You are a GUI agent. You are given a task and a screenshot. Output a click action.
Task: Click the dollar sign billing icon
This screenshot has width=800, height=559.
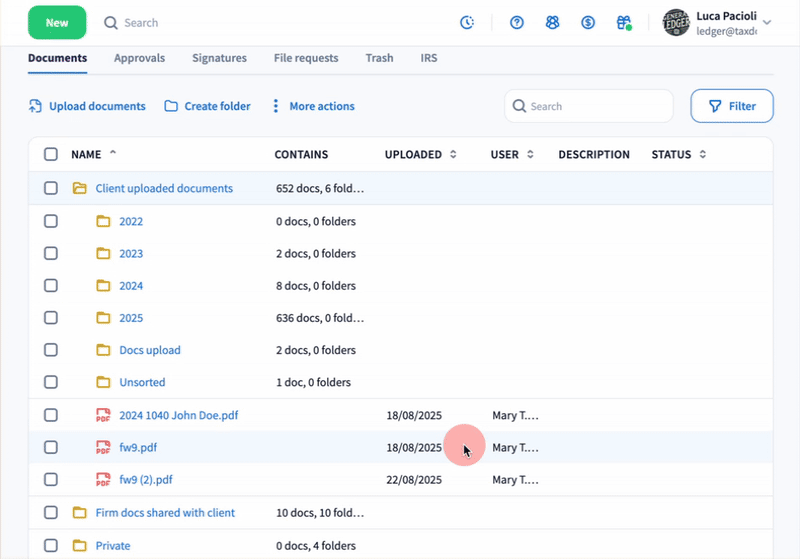click(588, 22)
